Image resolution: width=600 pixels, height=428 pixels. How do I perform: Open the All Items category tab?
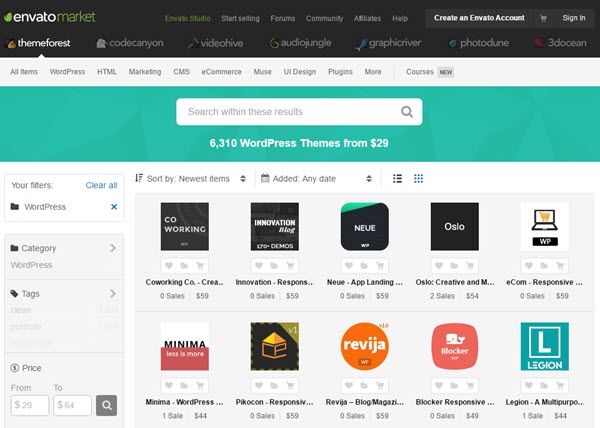(x=24, y=72)
